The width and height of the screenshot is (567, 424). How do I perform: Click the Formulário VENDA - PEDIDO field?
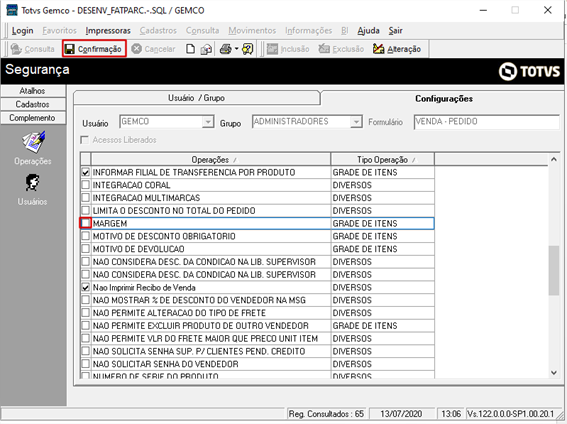pyautogui.click(x=486, y=122)
